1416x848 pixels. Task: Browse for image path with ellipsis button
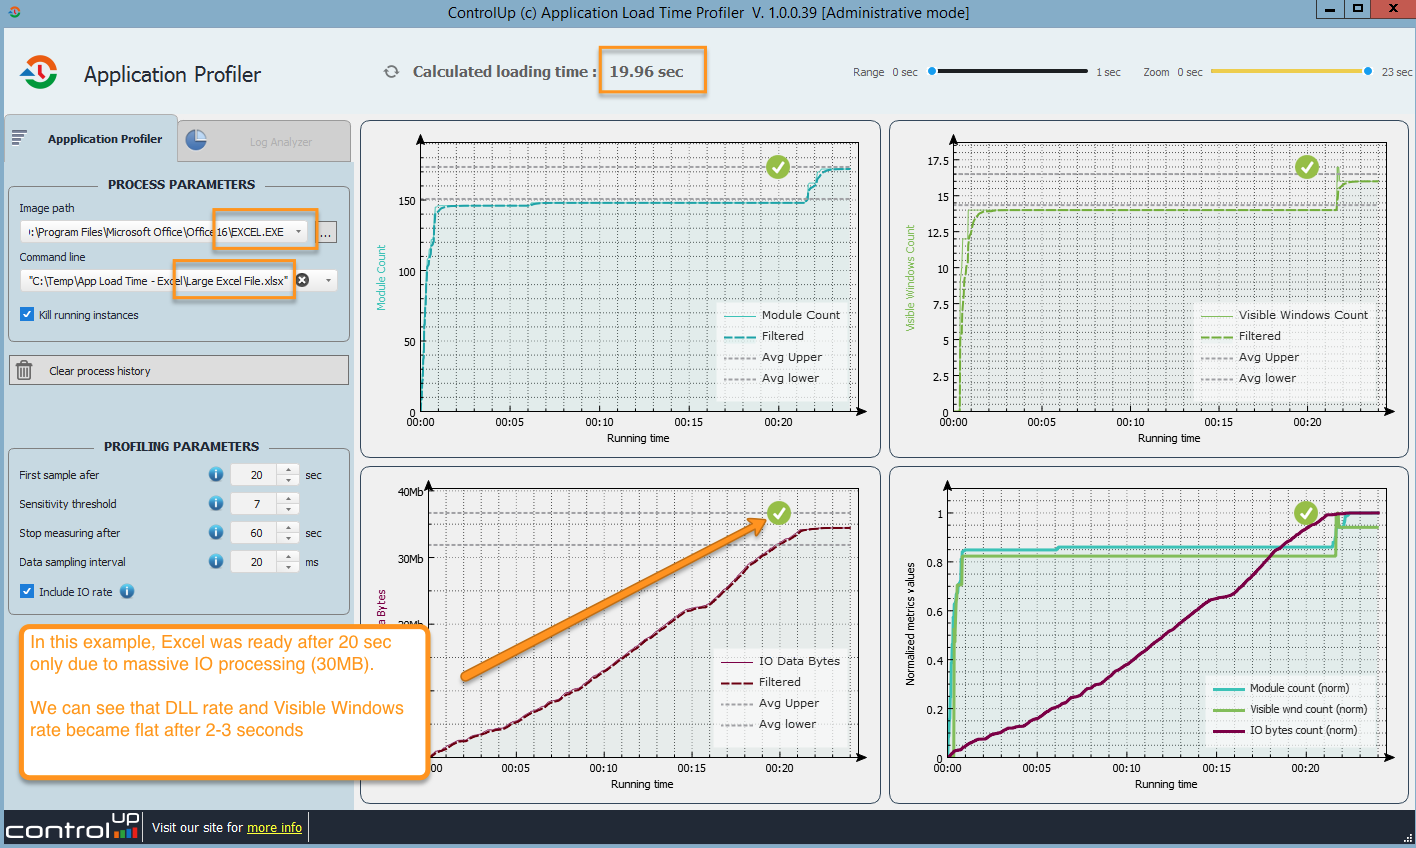pos(326,233)
